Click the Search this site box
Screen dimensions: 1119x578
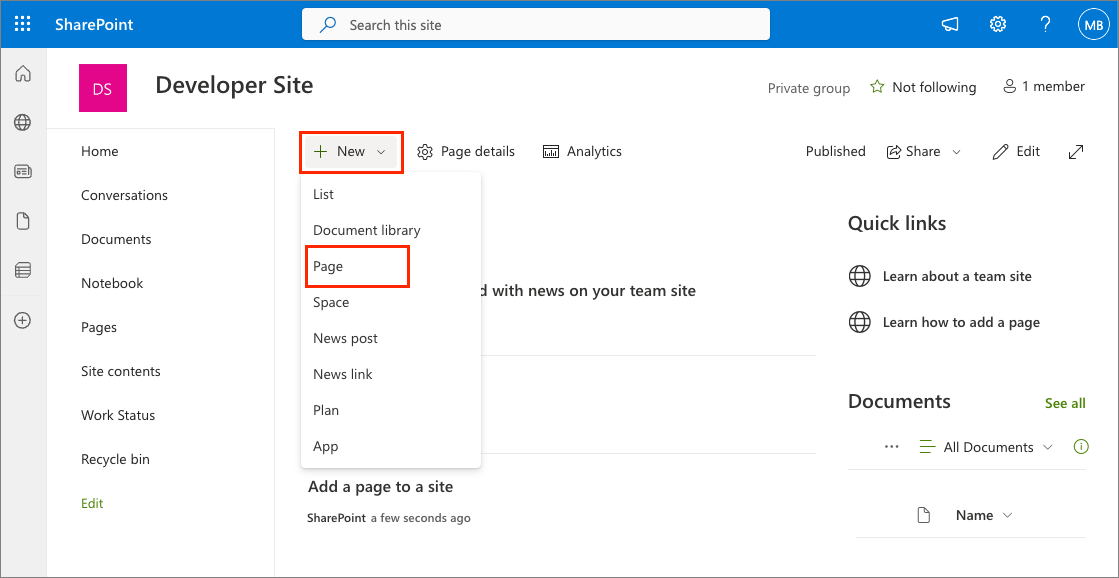(535, 25)
